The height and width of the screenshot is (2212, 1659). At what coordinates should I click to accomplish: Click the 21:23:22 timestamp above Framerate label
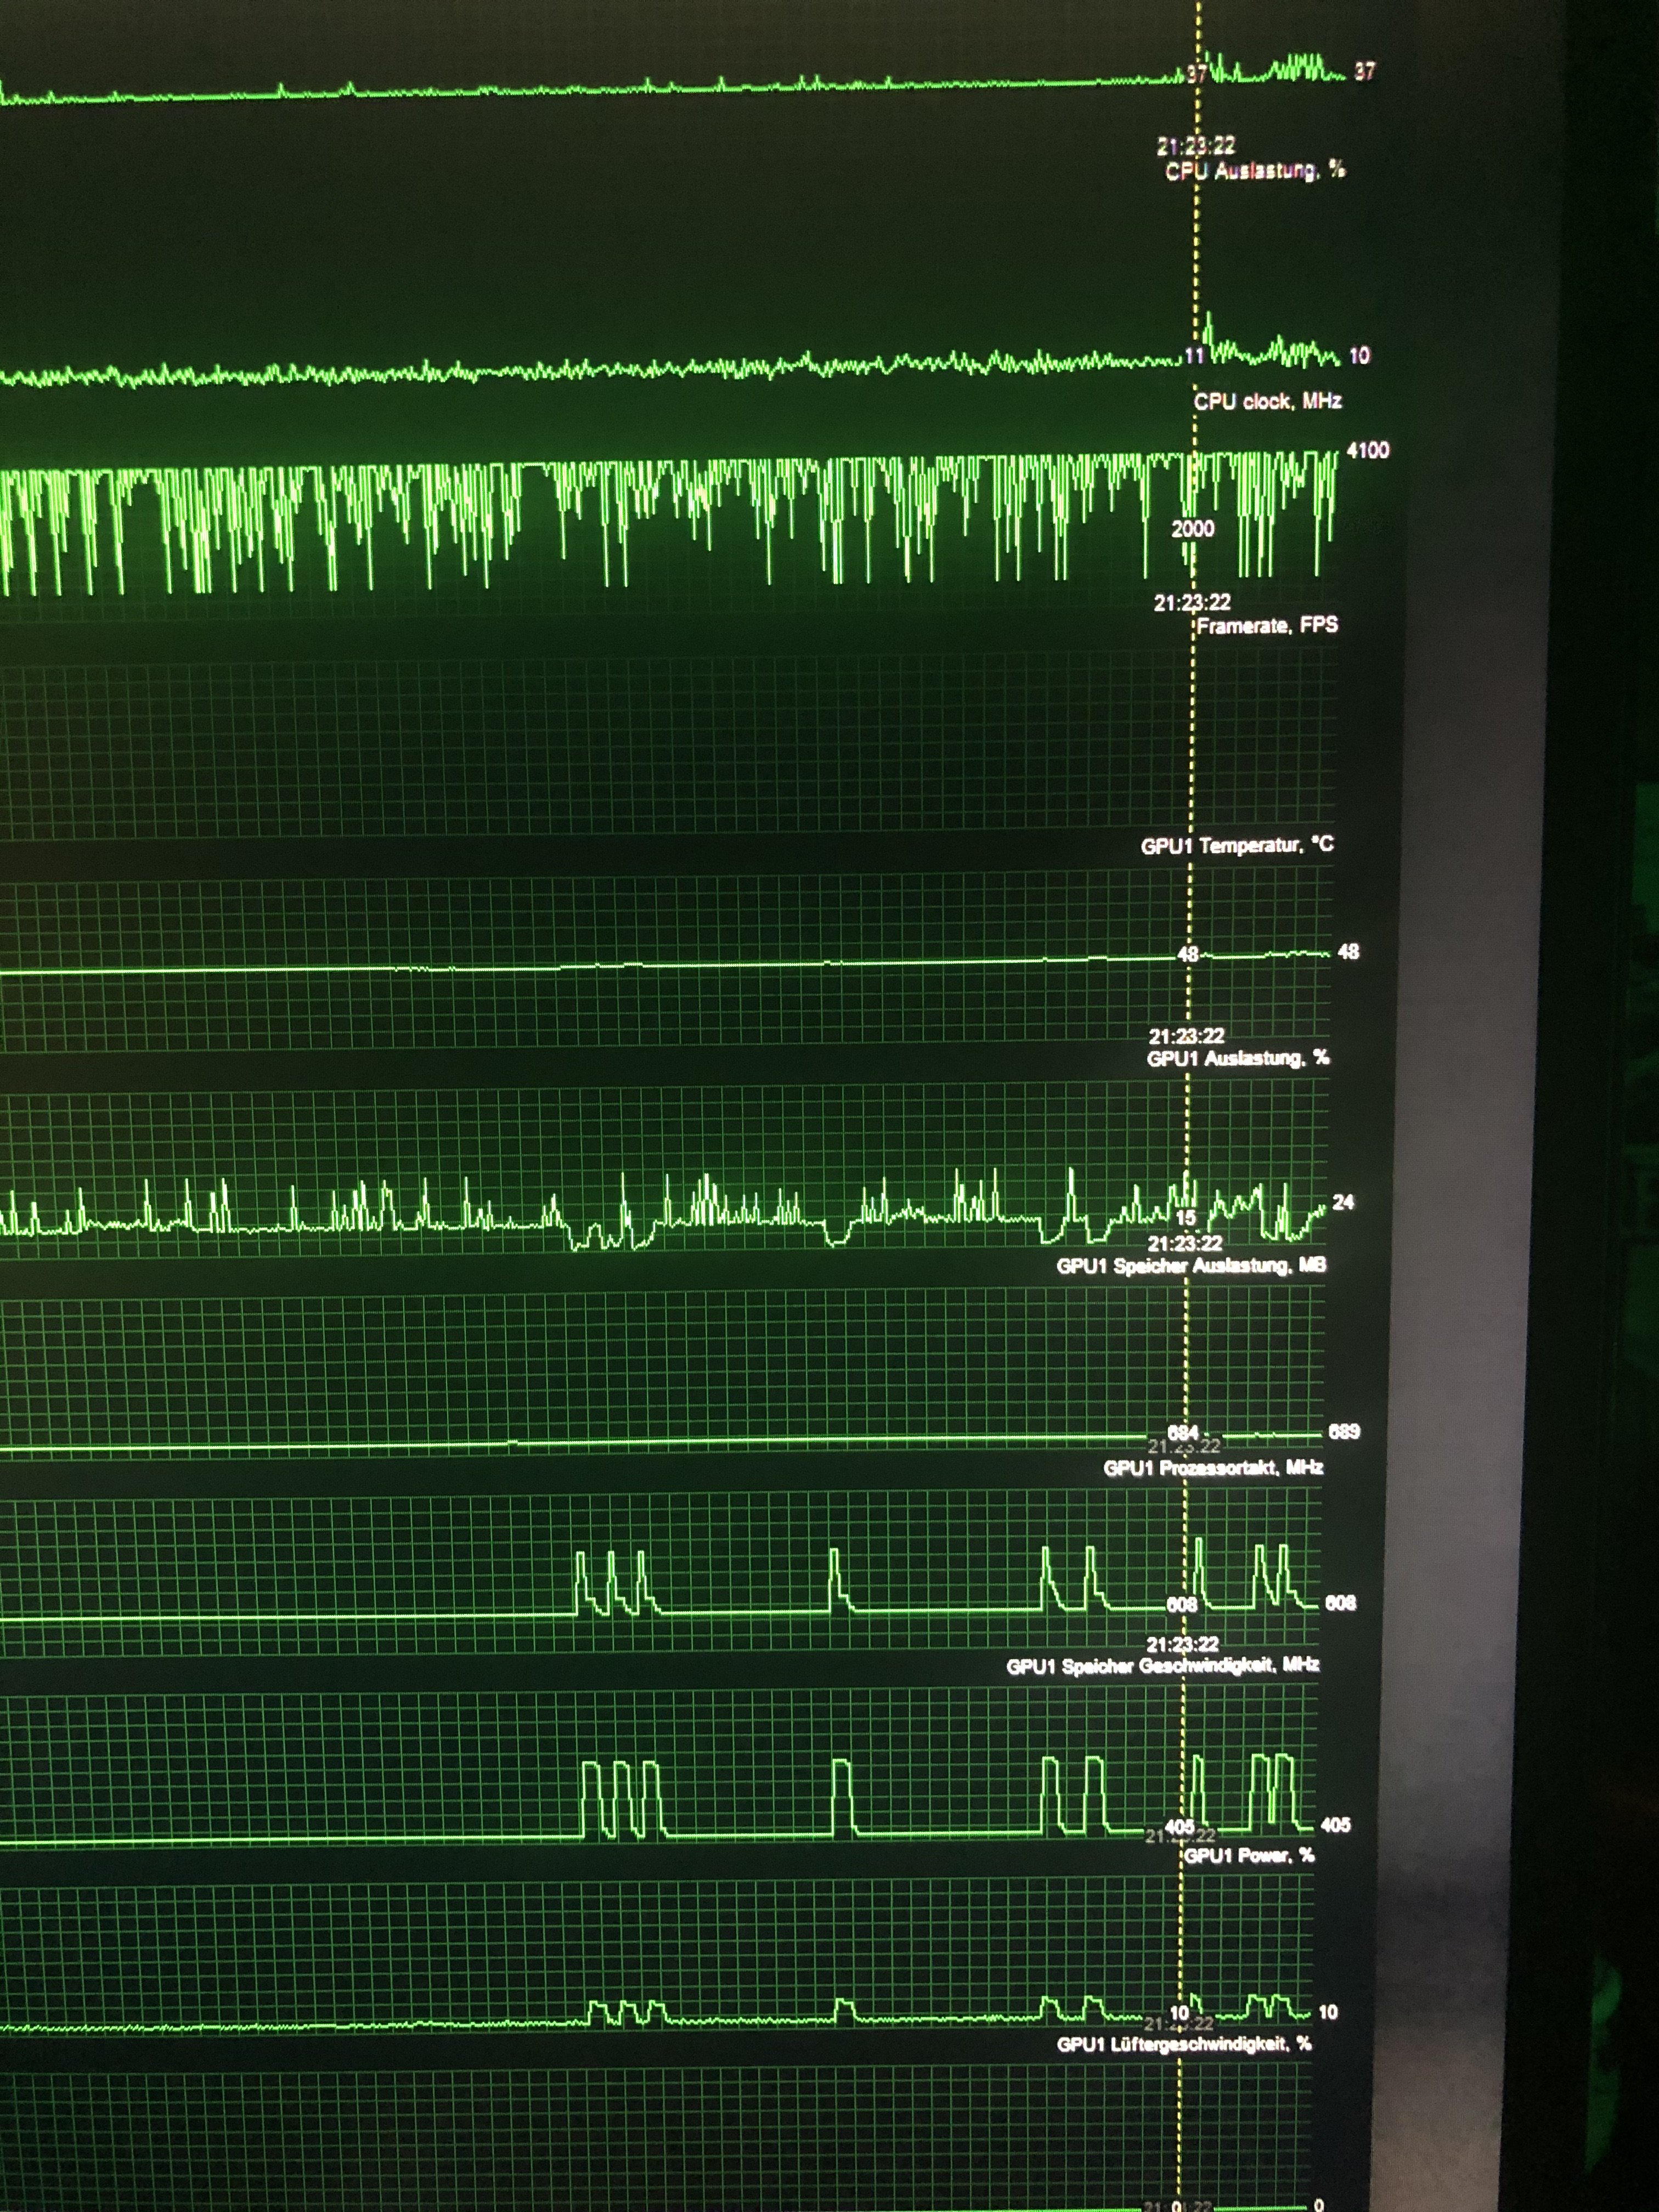click(x=1192, y=603)
